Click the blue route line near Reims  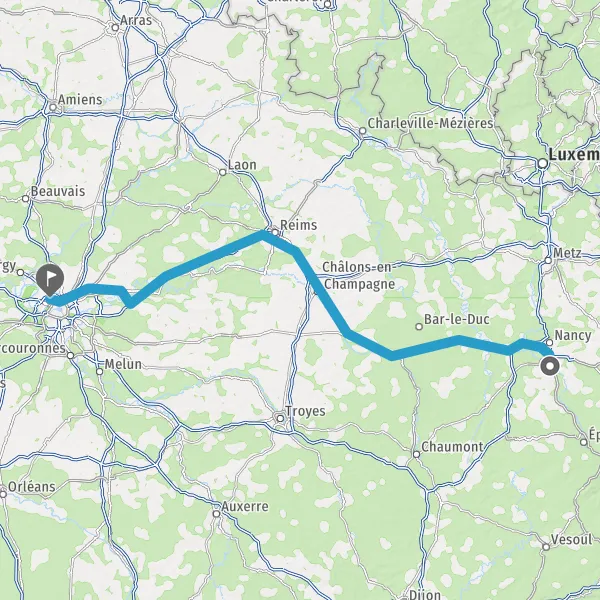pyautogui.click(x=262, y=235)
